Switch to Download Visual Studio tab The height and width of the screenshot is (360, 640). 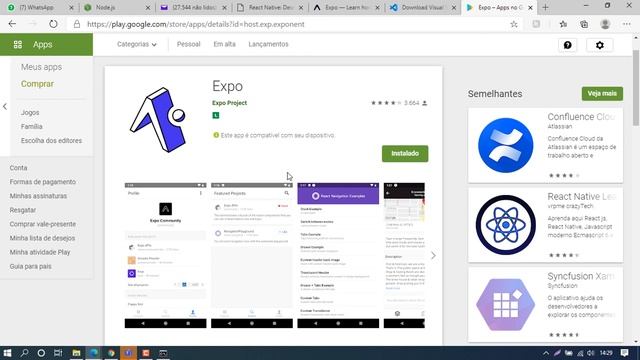coord(423,7)
